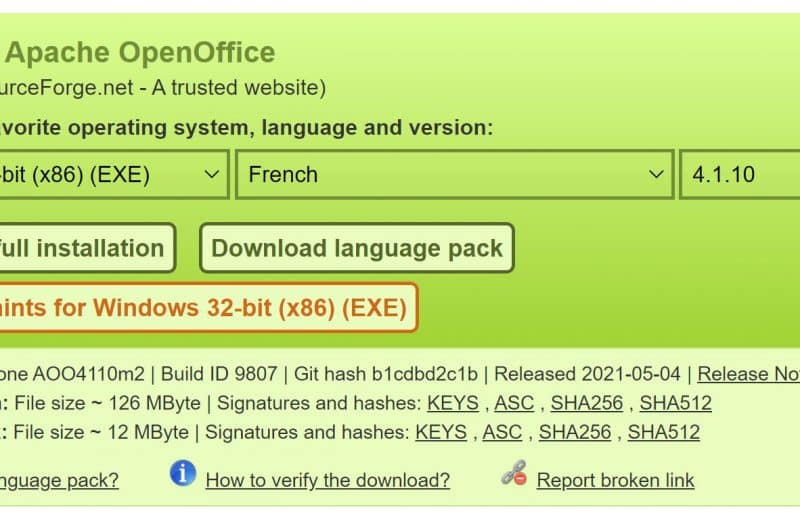Expand the operating system dropdown arrow
Viewport: 800px width, 520px height.
tap(212, 175)
